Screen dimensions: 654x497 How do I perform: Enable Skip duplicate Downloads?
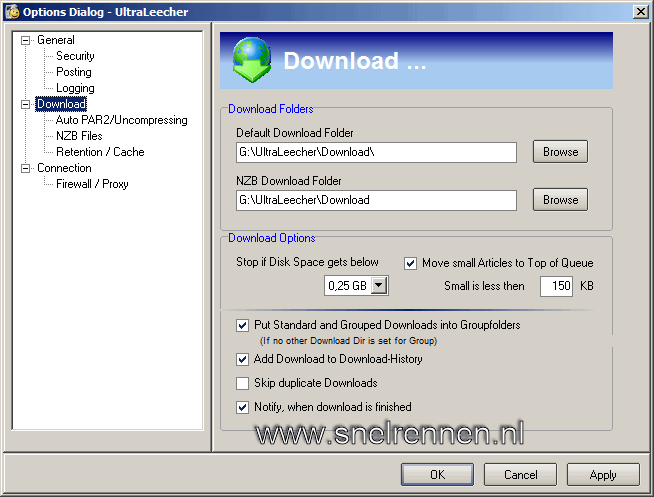point(242,383)
